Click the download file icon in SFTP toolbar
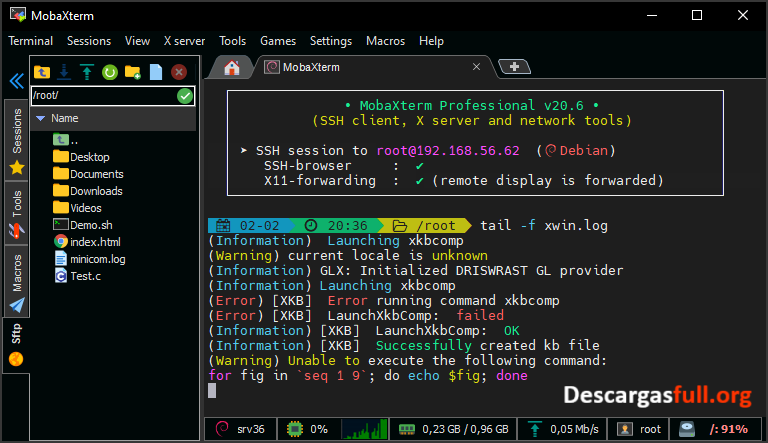The width and height of the screenshot is (768, 443). (x=64, y=72)
